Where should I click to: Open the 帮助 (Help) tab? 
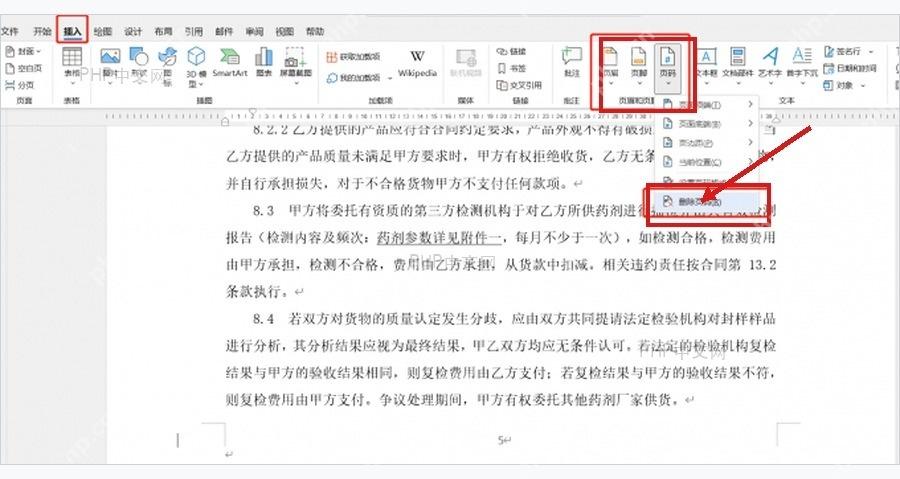pos(315,32)
